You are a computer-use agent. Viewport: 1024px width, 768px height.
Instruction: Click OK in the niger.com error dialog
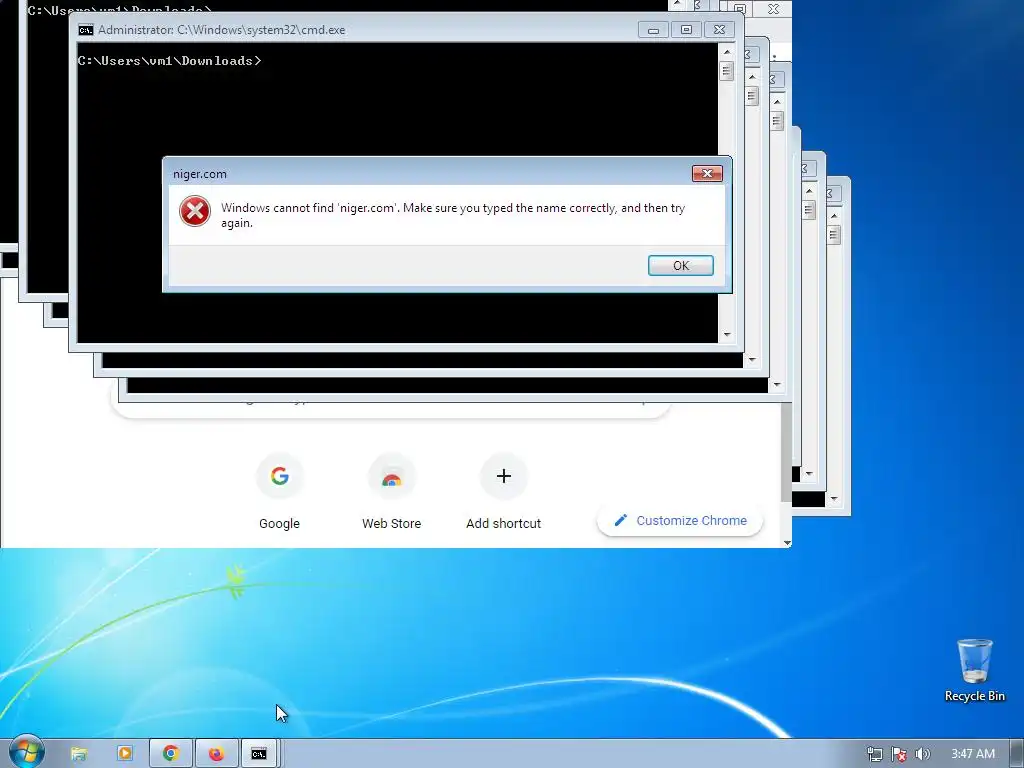[680, 265]
